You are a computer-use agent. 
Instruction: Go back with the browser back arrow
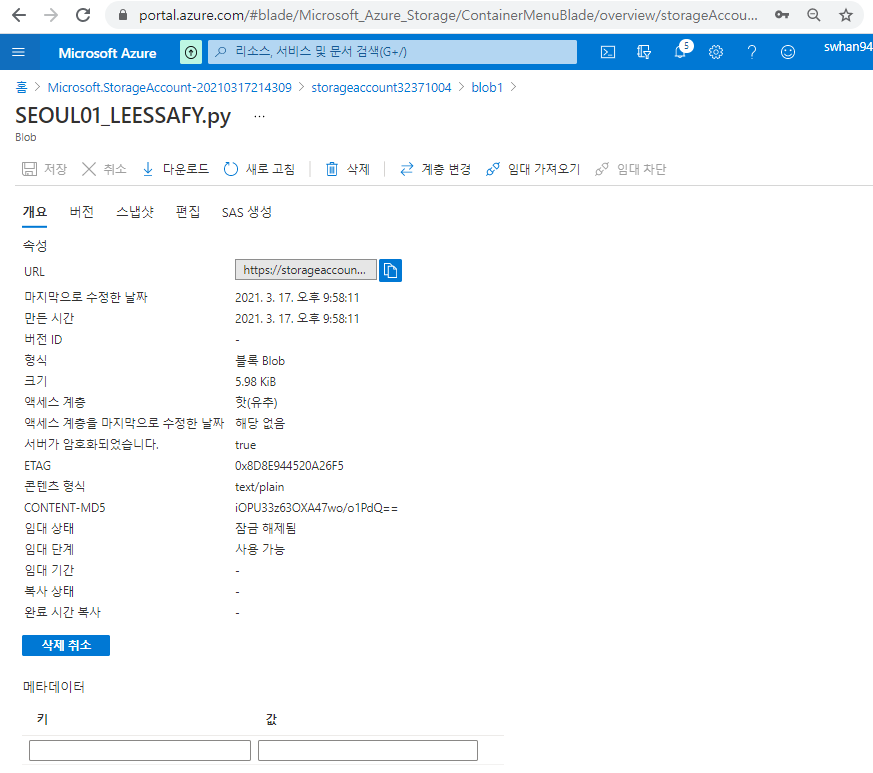pyautogui.click(x=19, y=15)
